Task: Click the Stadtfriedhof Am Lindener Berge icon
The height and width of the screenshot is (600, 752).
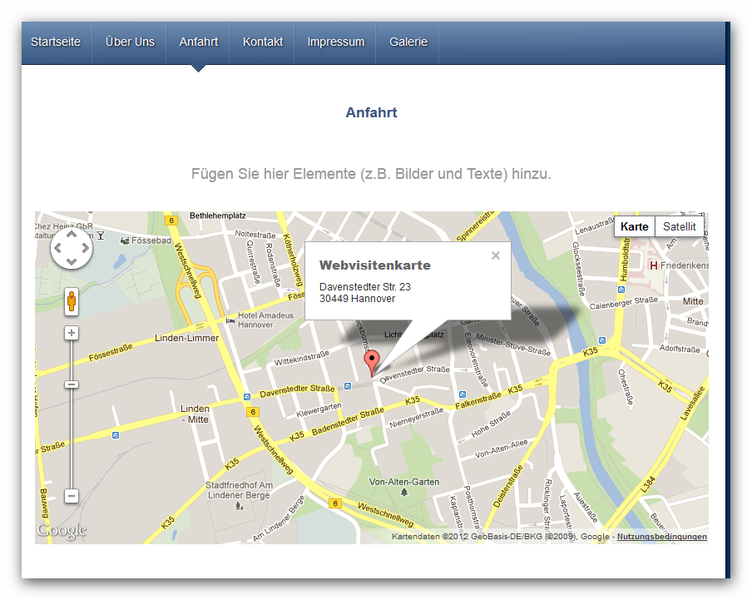Action: 239,505
